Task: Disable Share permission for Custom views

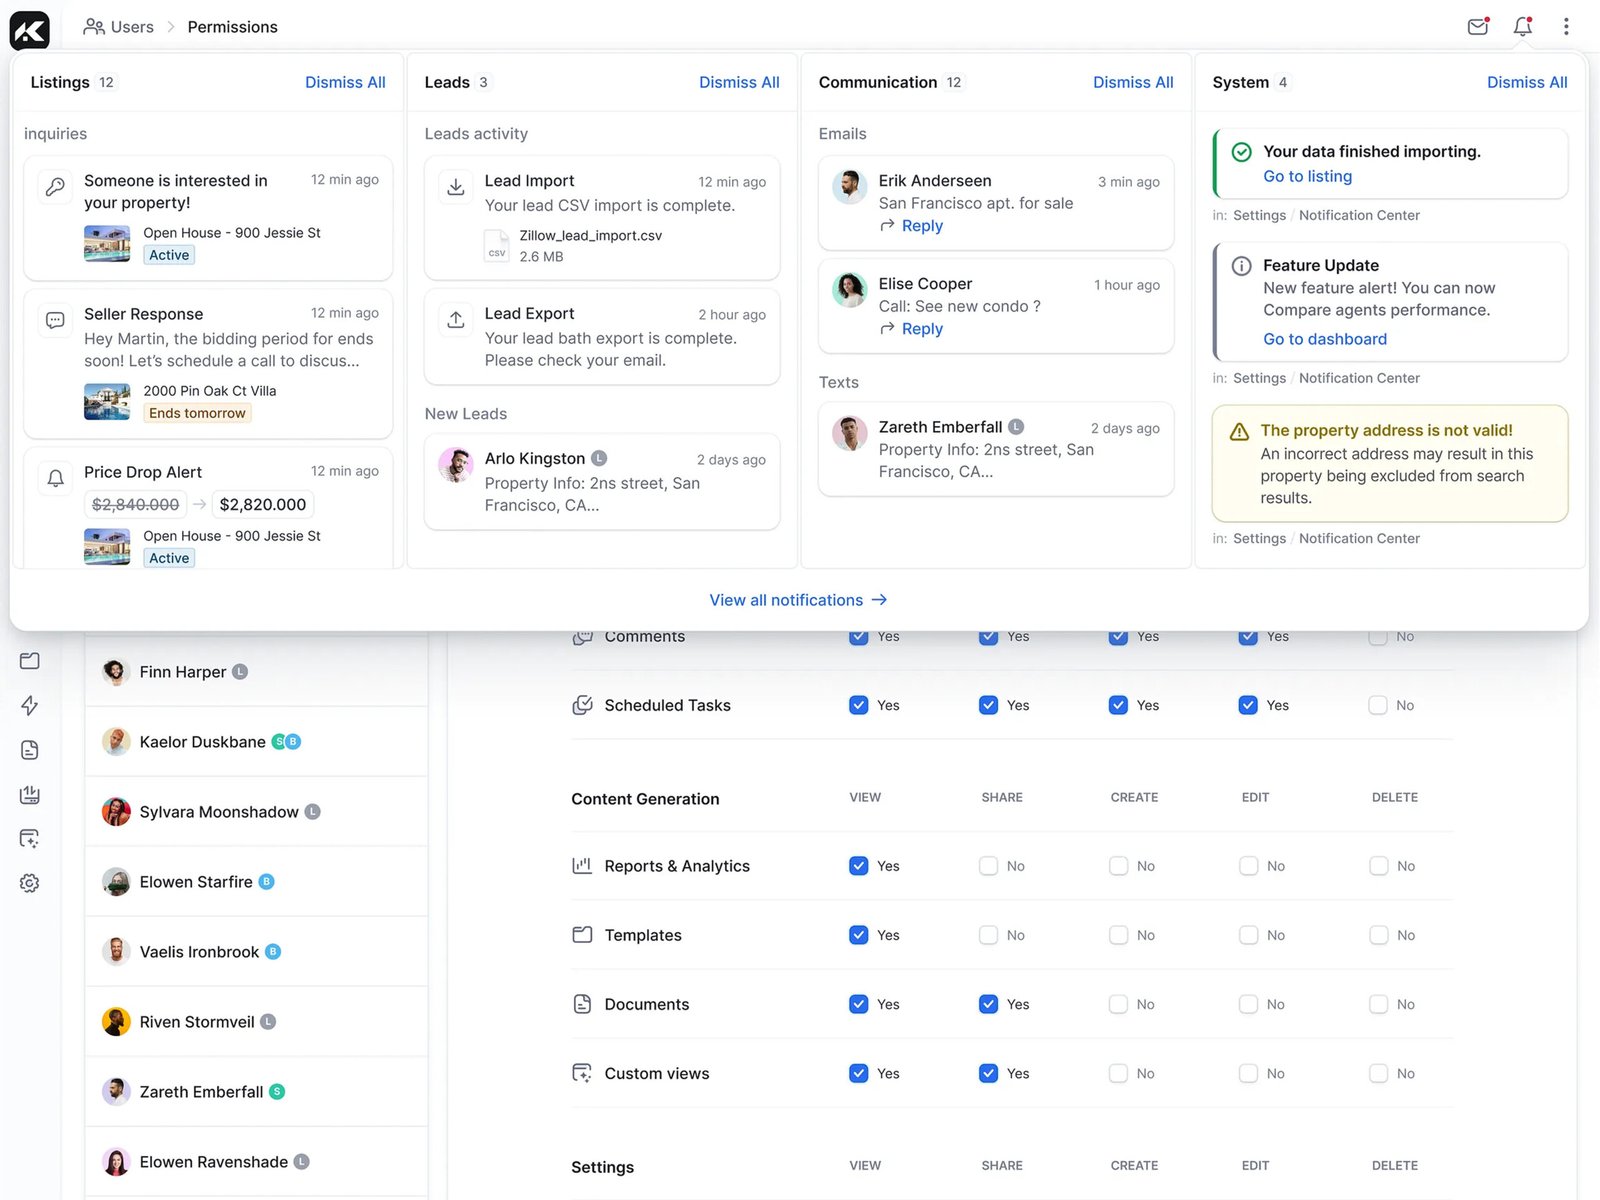Action: (988, 1073)
